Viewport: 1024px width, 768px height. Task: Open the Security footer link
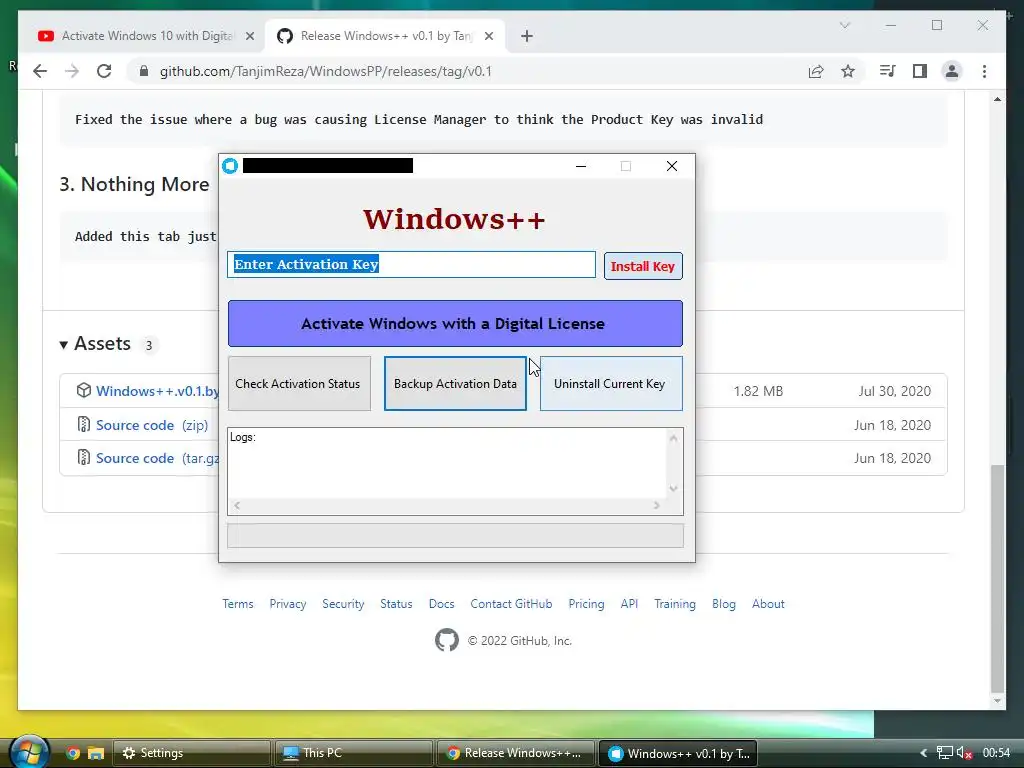tap(343, 604)
